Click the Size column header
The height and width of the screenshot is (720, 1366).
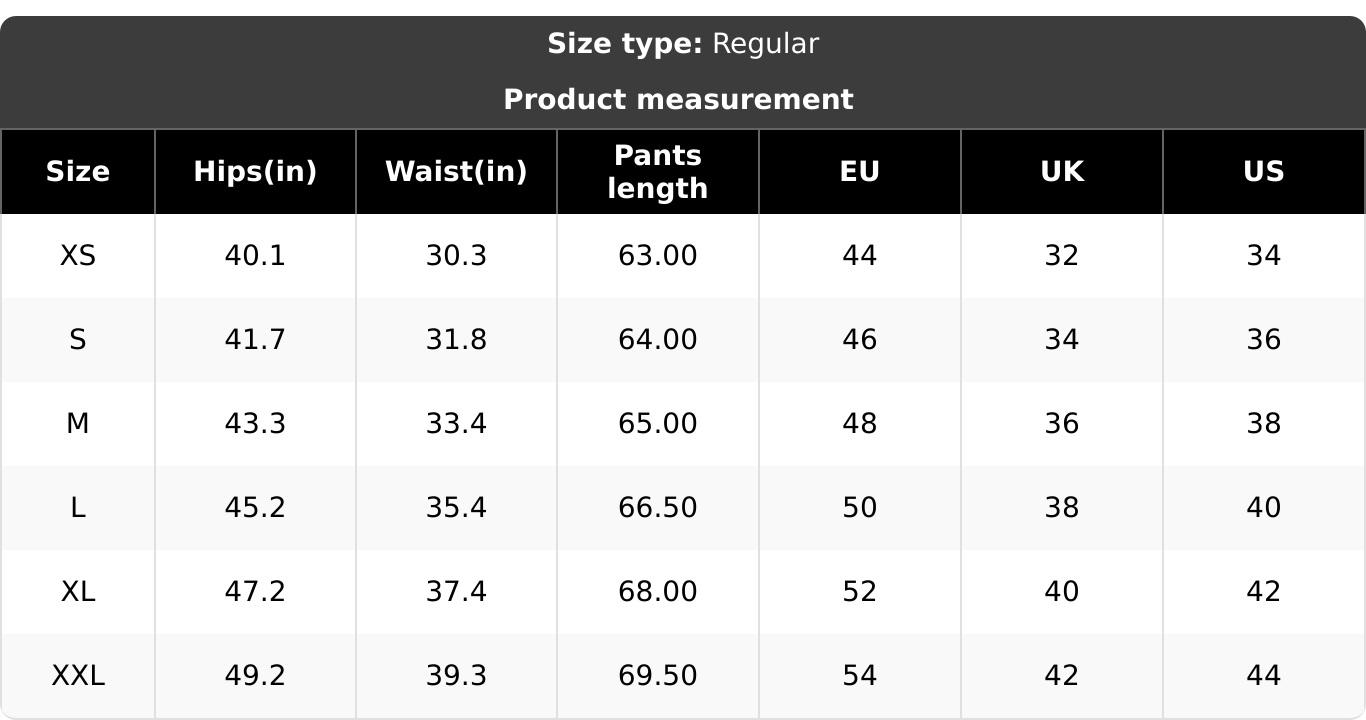click(x=78, y=172)
